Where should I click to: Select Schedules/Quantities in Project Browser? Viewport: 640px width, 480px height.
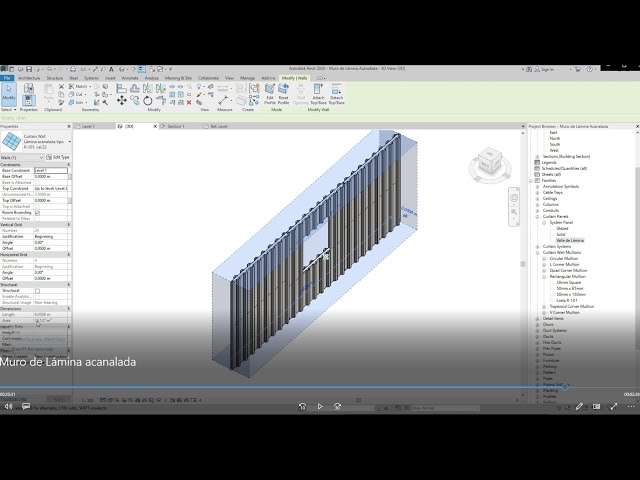[564, 168]
